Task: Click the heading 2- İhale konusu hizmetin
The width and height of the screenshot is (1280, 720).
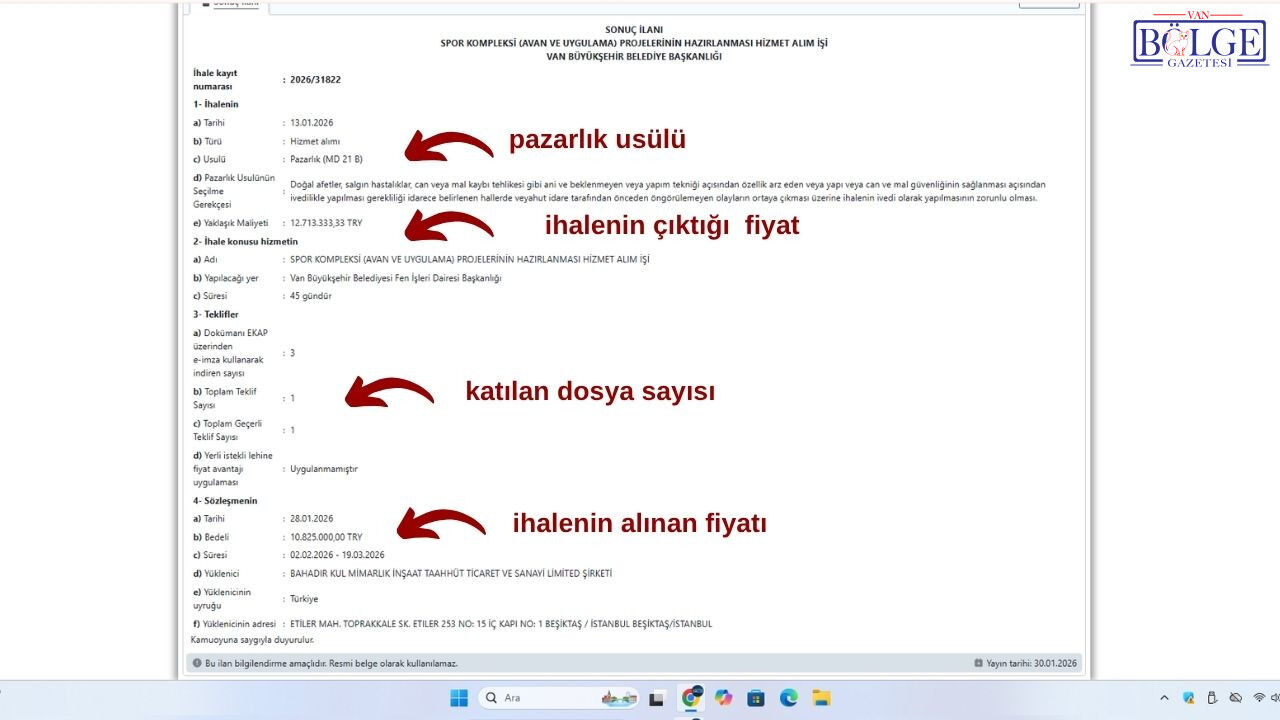Action: click(x=245, y=241)
